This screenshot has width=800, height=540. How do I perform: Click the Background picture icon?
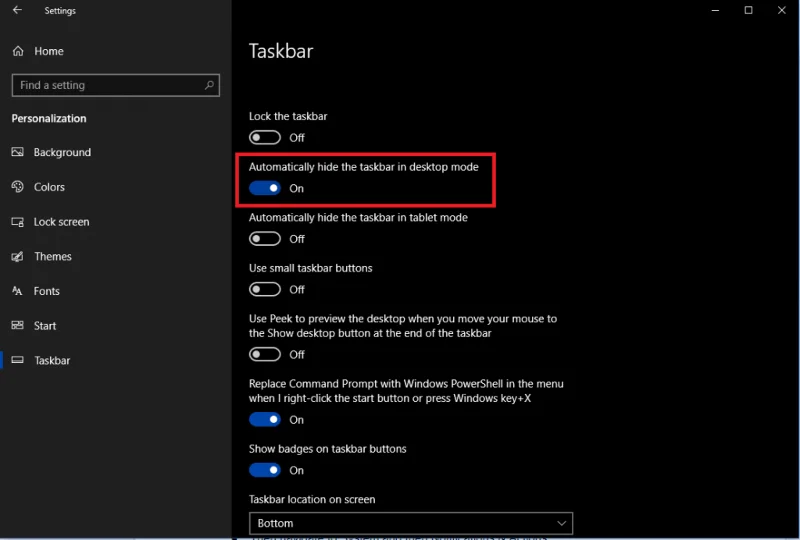point(17,152)
